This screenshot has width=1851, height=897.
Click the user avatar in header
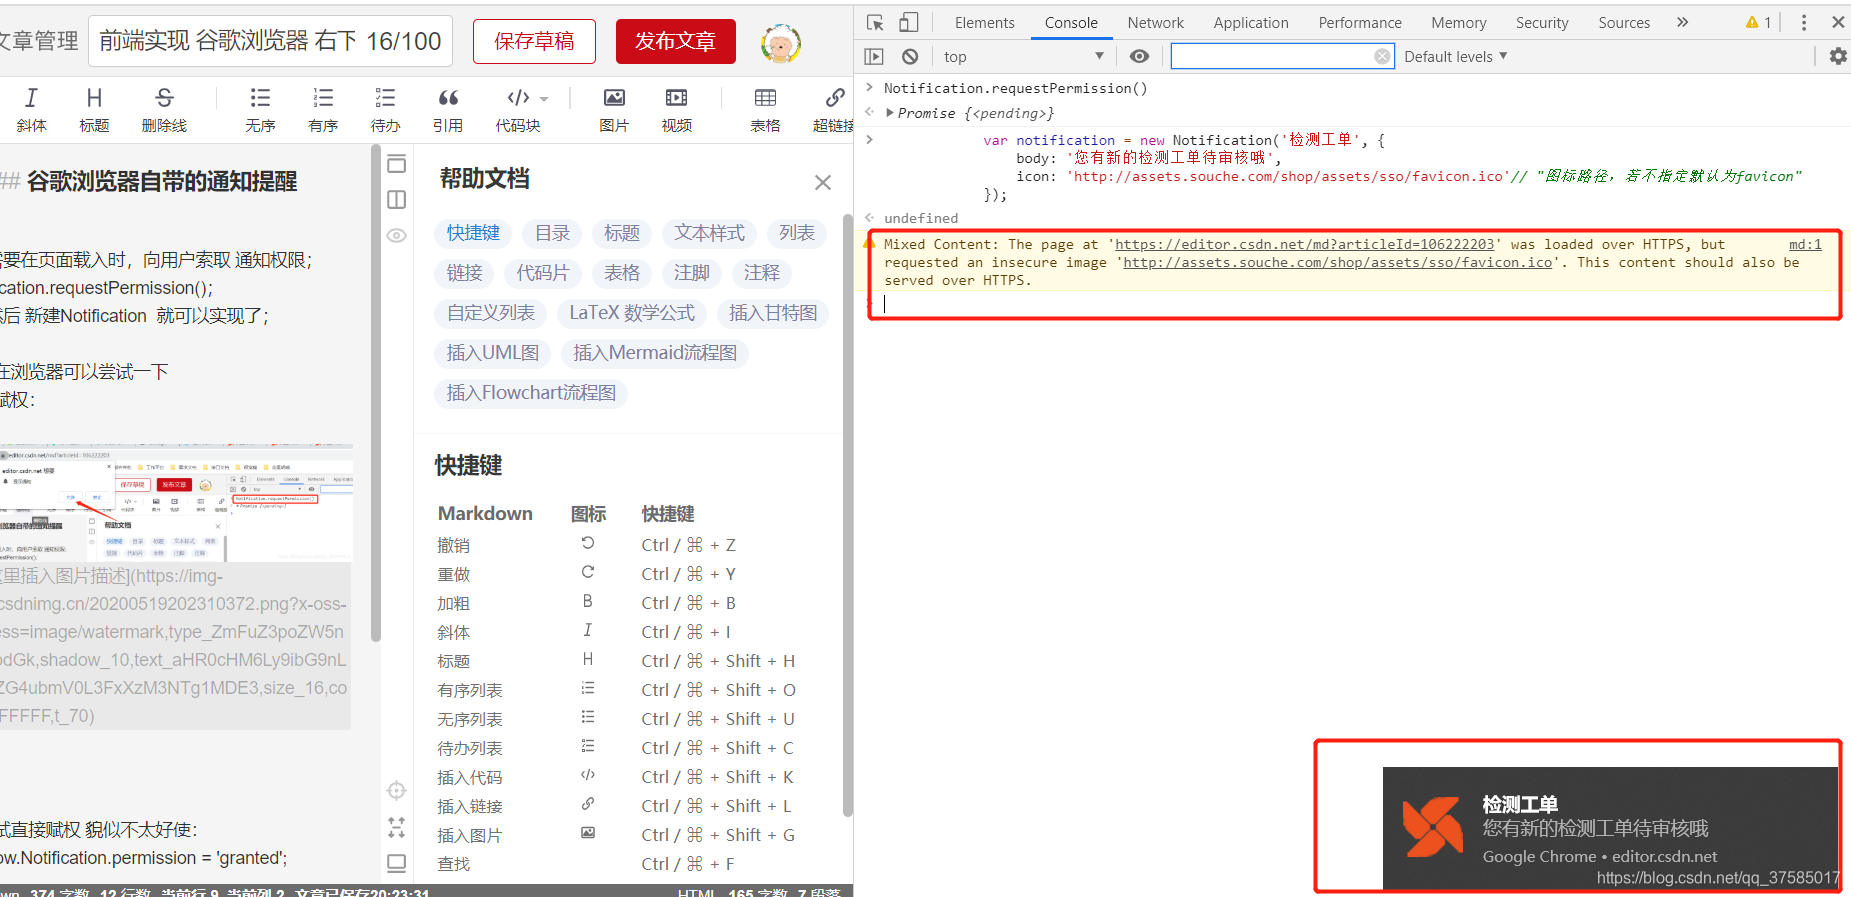[780, 43]
